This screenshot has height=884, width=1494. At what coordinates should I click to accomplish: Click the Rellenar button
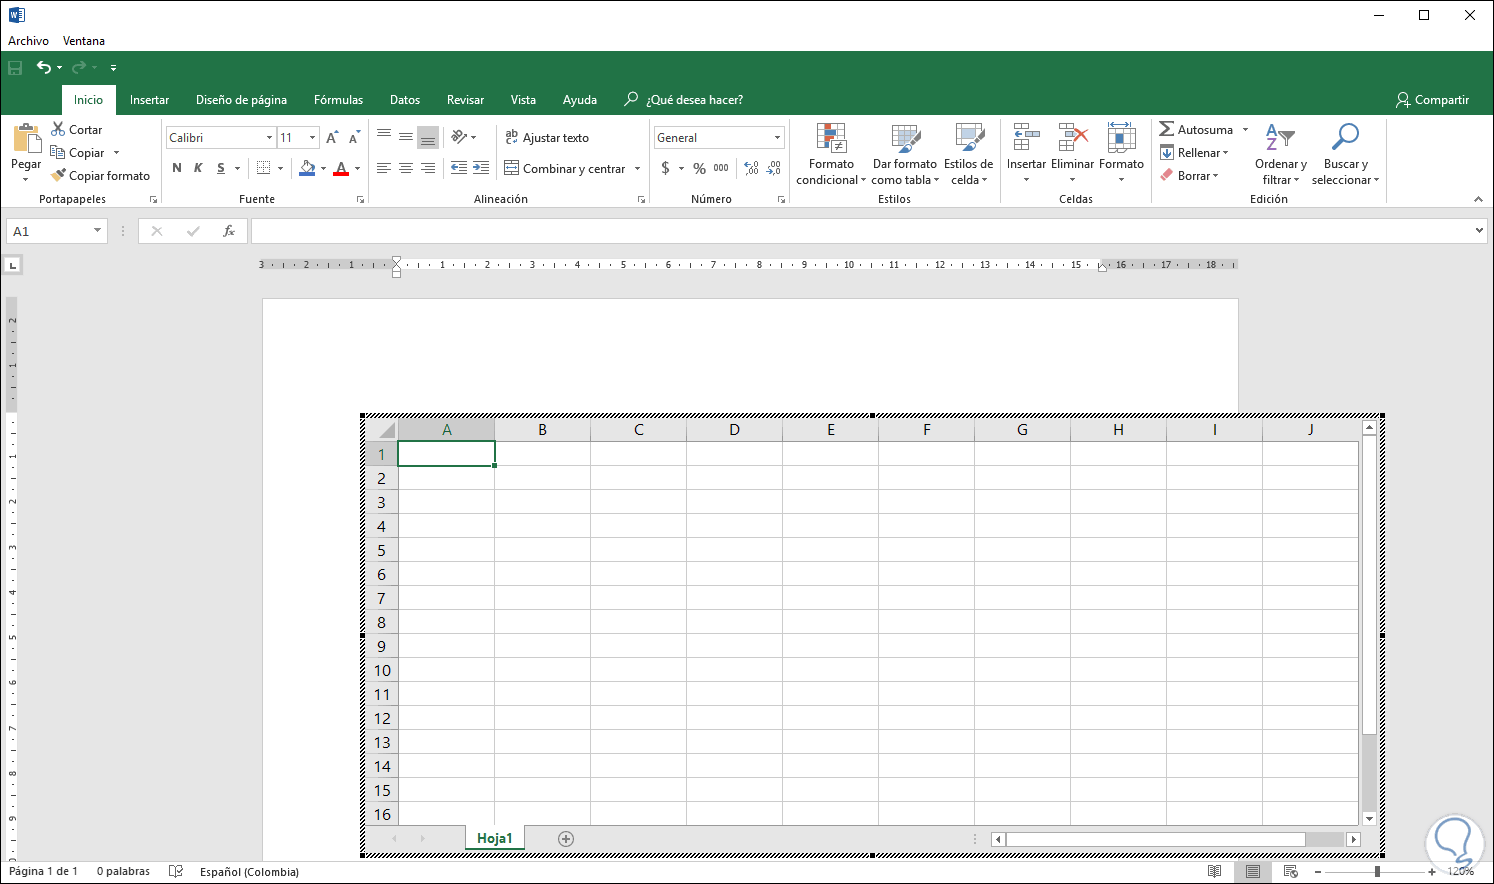click(1194, 153)
